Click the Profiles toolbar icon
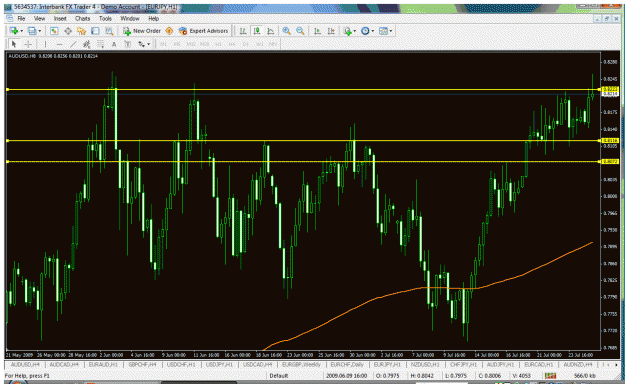The image size is (625, 384). pyautogui.click(x=32, y=31)
